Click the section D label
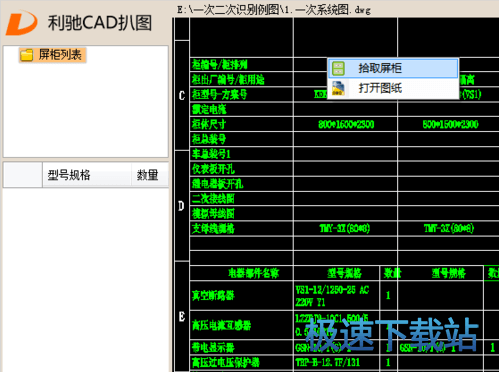This screenshot has height=372, width=499. 181,206
